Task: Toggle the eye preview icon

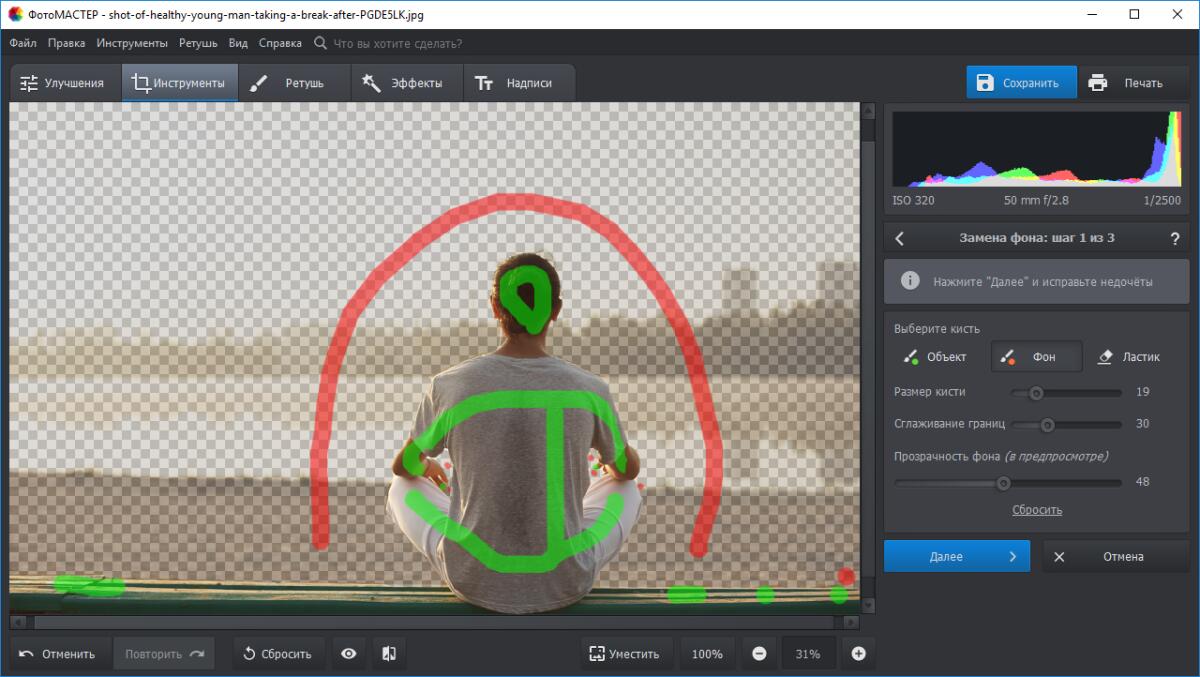Action: 349,654
